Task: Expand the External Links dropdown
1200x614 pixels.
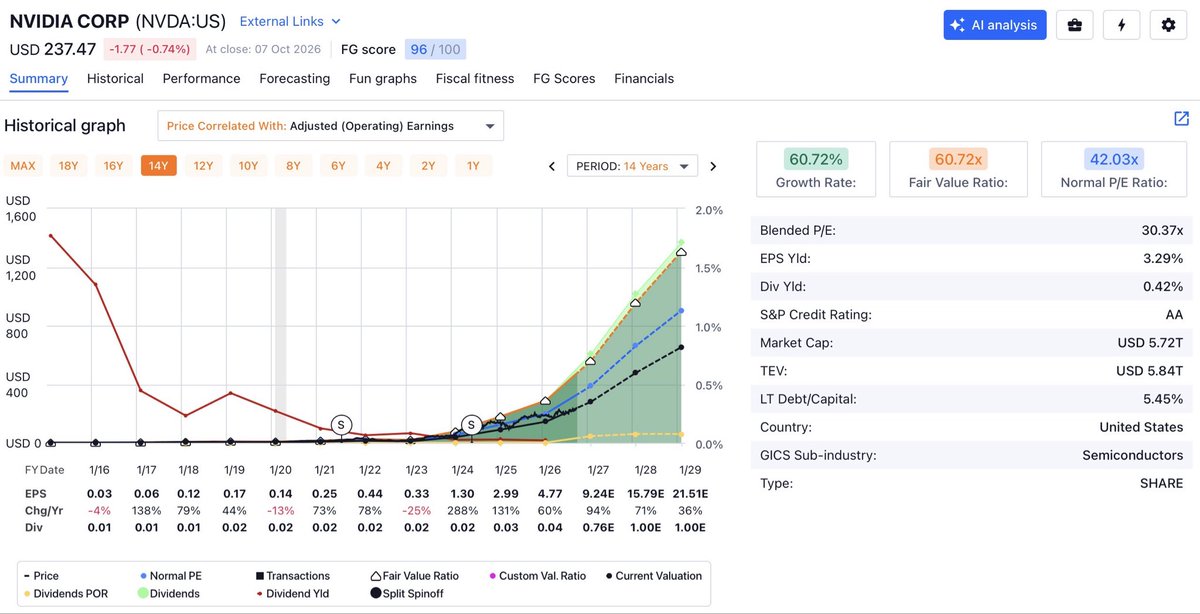Action: point(290,21)
